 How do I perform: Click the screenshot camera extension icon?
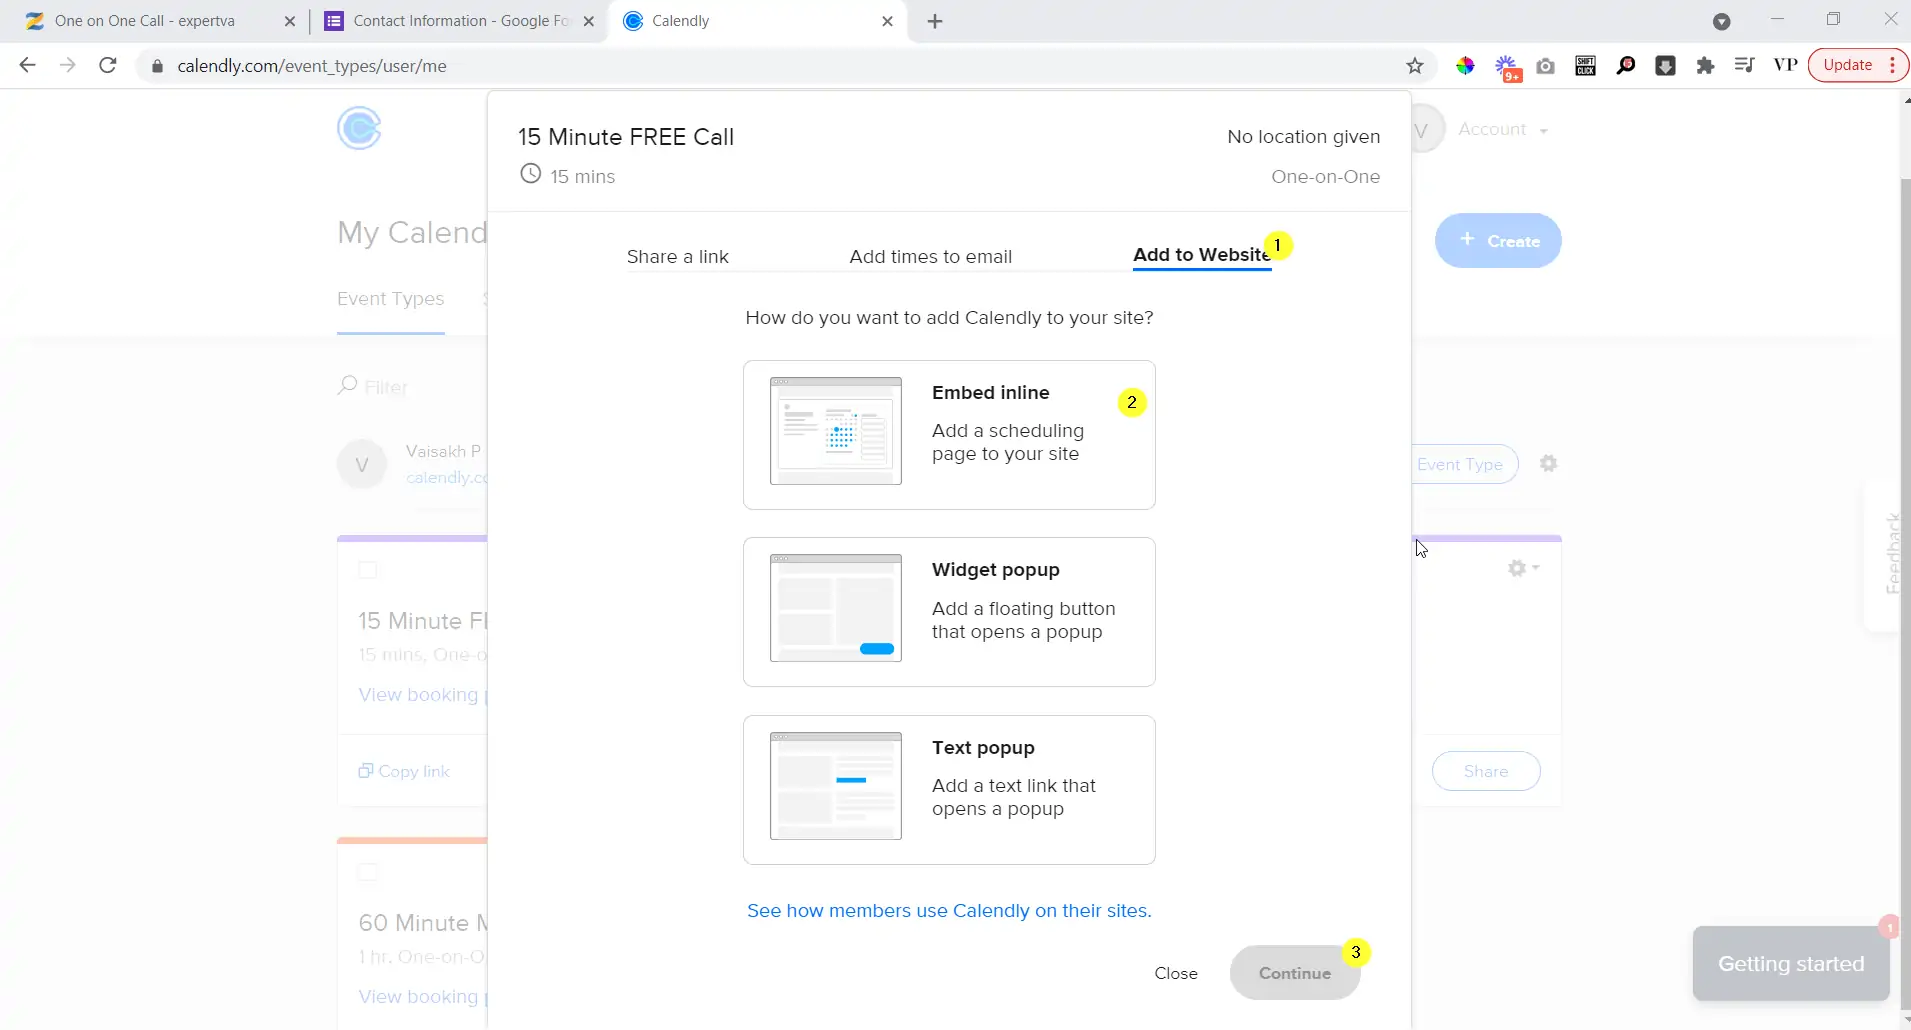tap(1545, 66)
